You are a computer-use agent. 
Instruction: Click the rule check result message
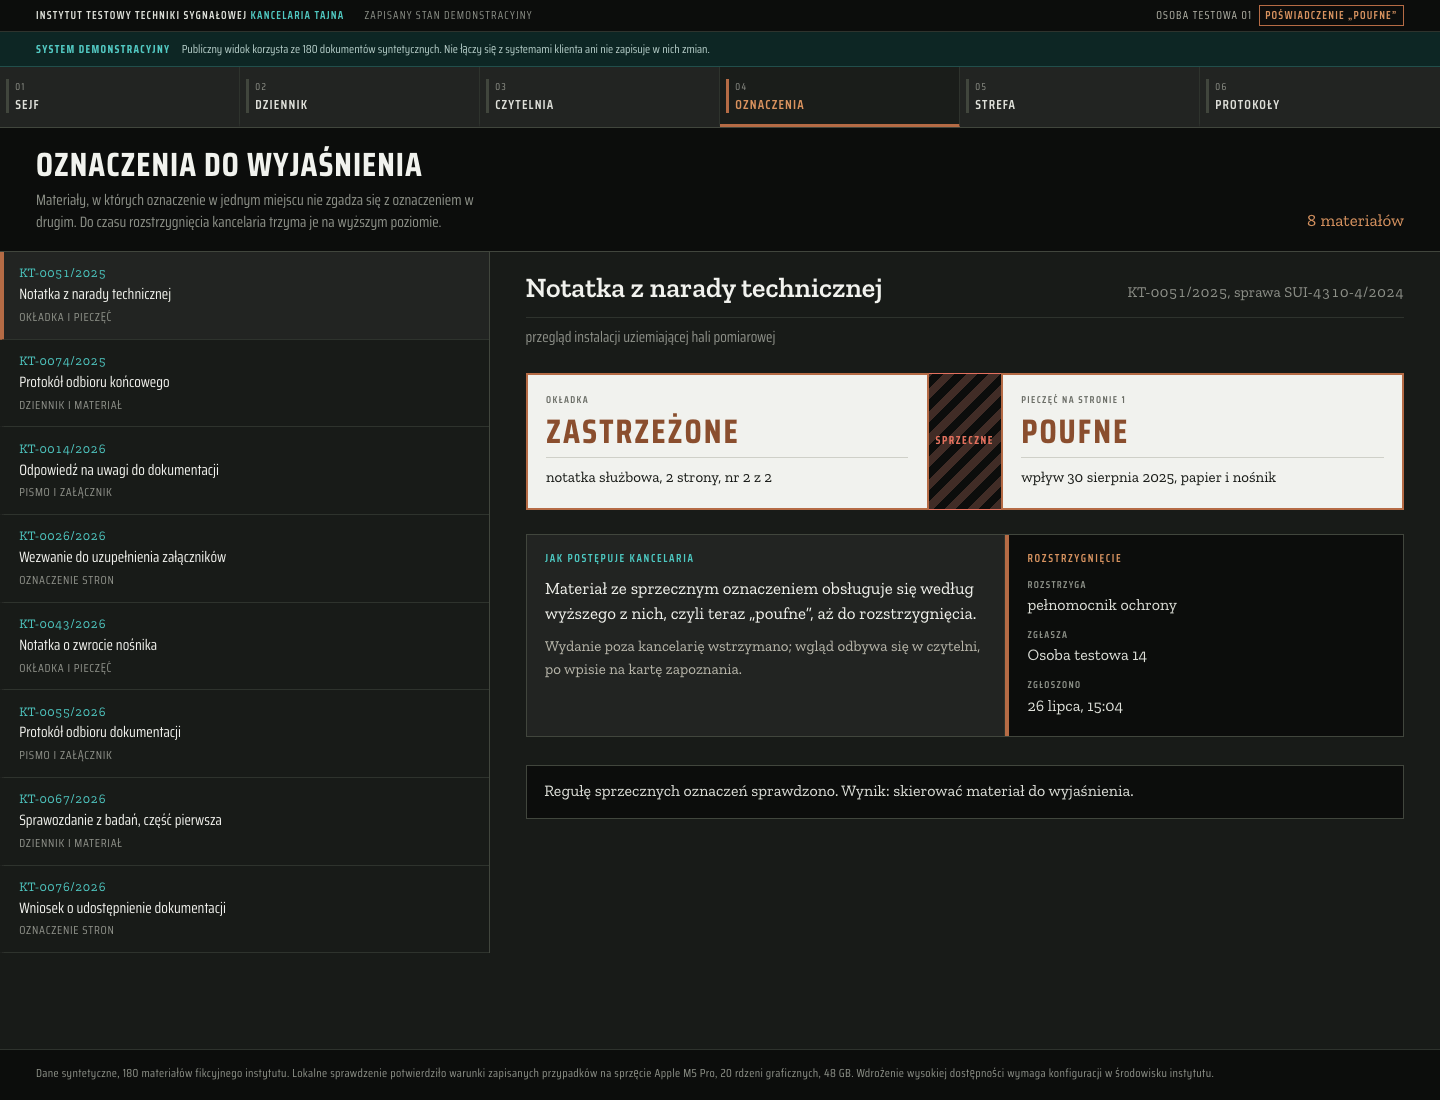(x=965, y=792)
